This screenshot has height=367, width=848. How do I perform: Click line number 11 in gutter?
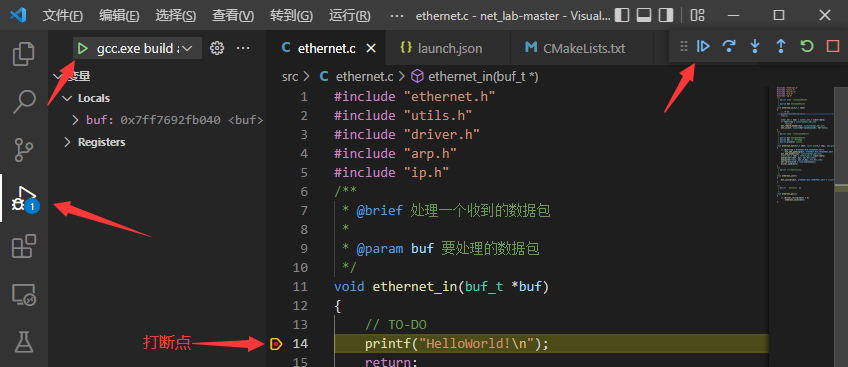(300, 286)
